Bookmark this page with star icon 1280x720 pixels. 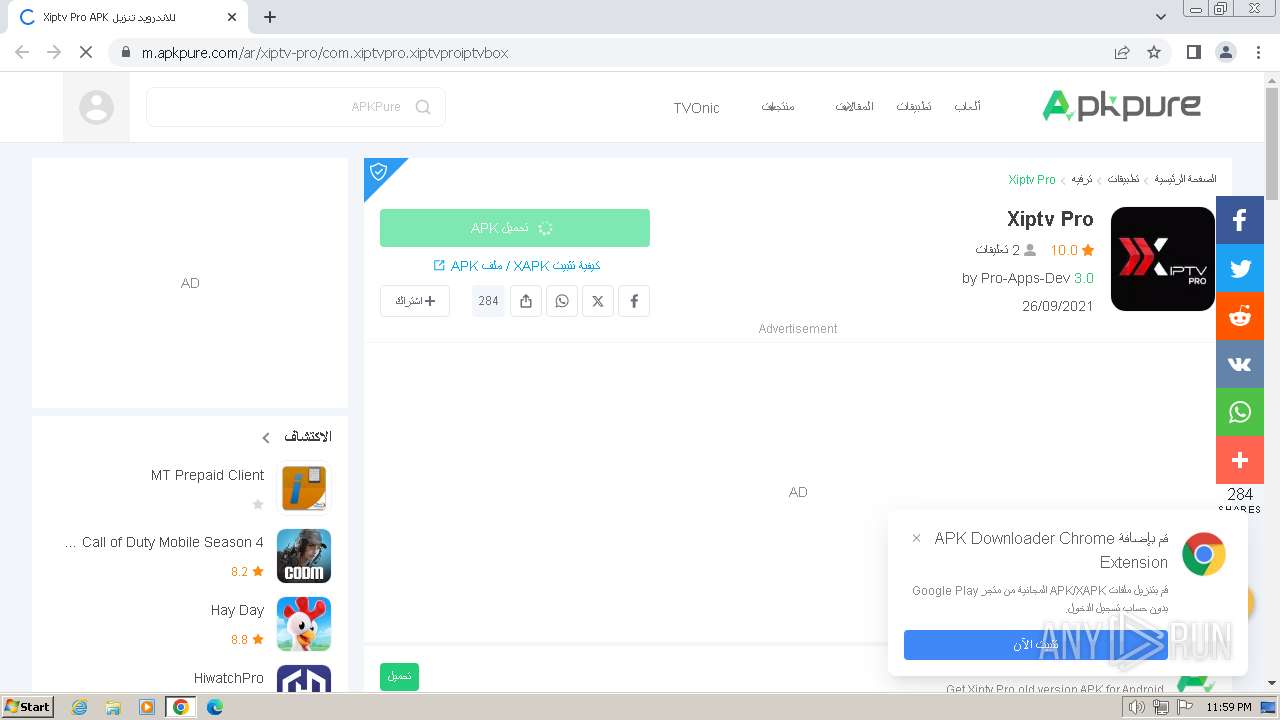(1154, 52)
